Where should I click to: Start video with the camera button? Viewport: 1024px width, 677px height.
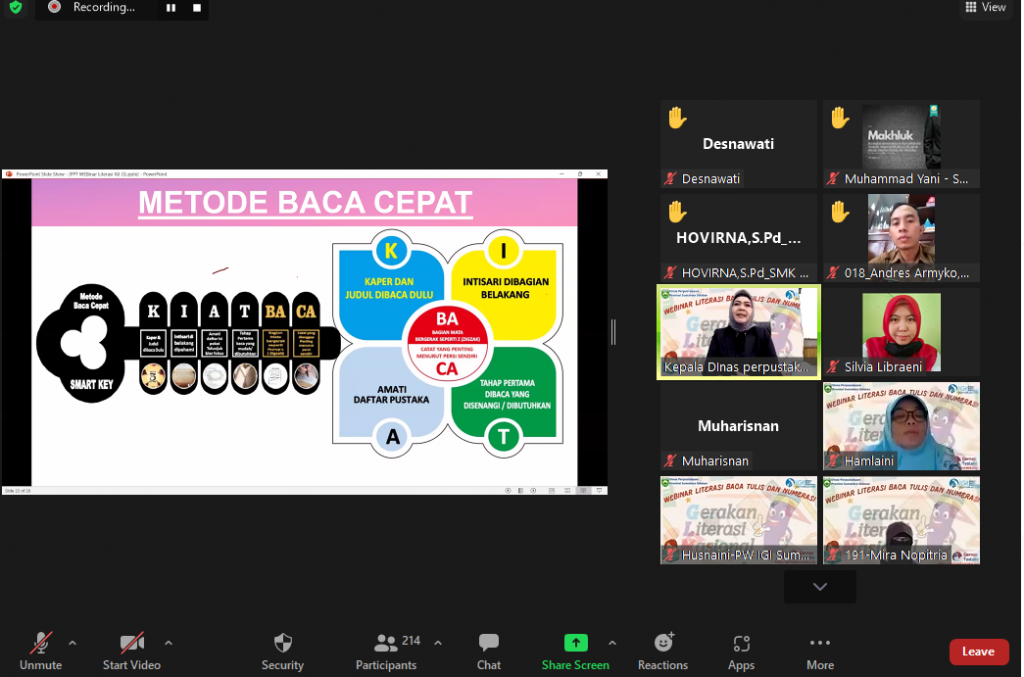tap(132, 643)
